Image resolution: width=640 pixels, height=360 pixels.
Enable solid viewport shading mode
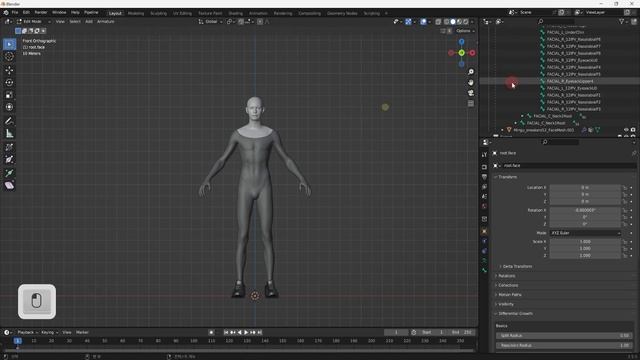pyautogui.click(x=453, y=22)
